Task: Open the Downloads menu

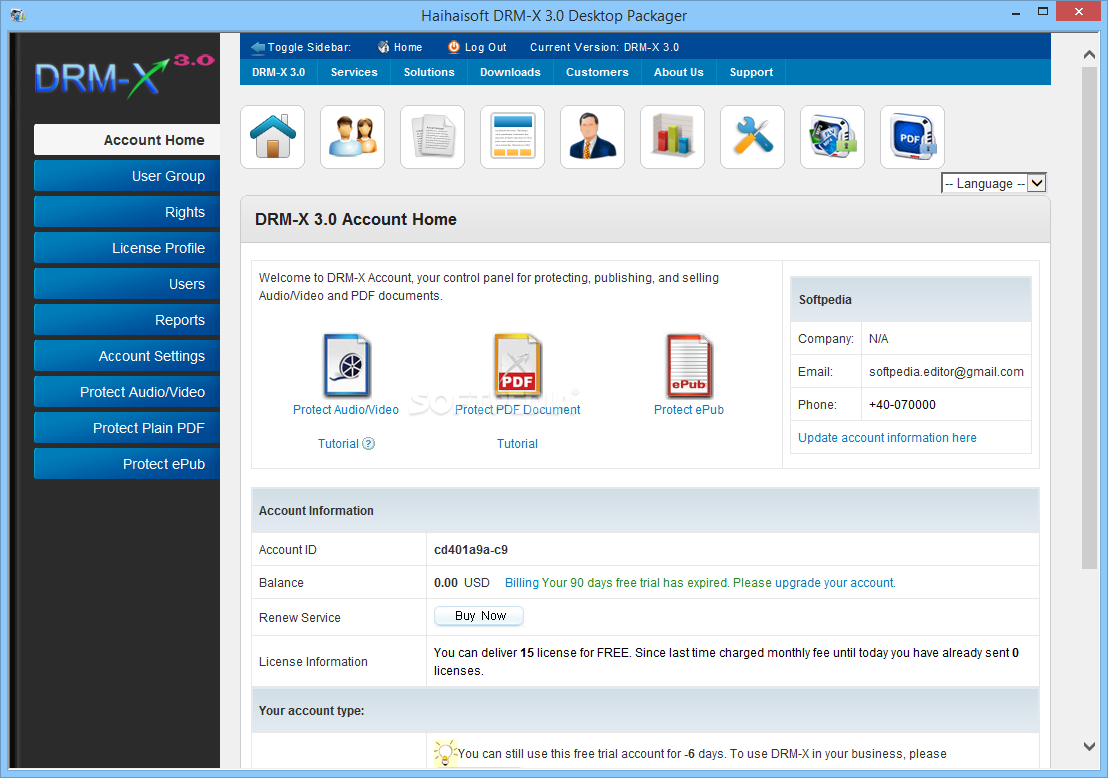Action: [510, 72]
